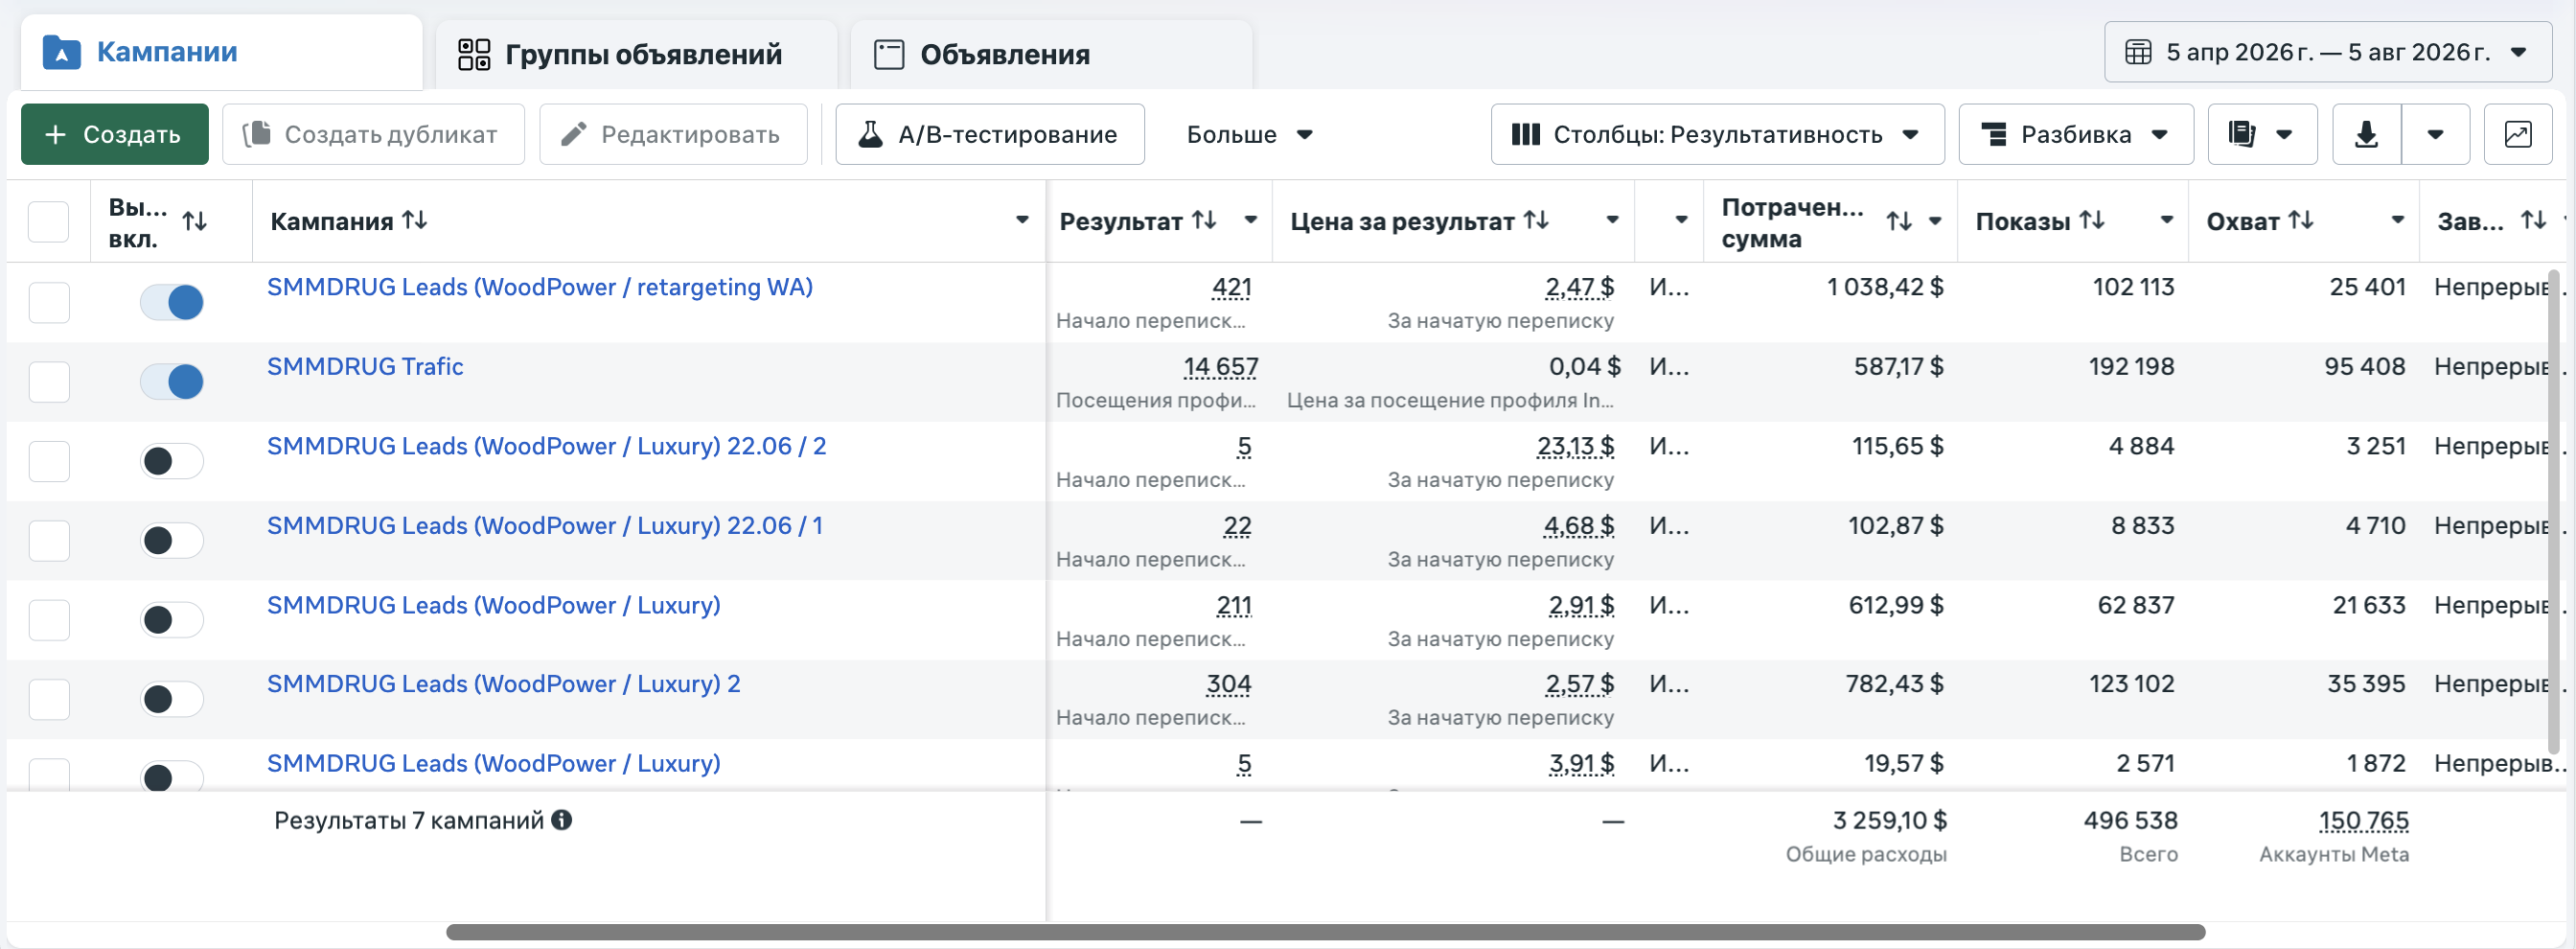The image size is (2576, 949).
Task: Open the SMMDRUG Leads (WoodPower / Luxury) 2 link
Action: (503, 684)
